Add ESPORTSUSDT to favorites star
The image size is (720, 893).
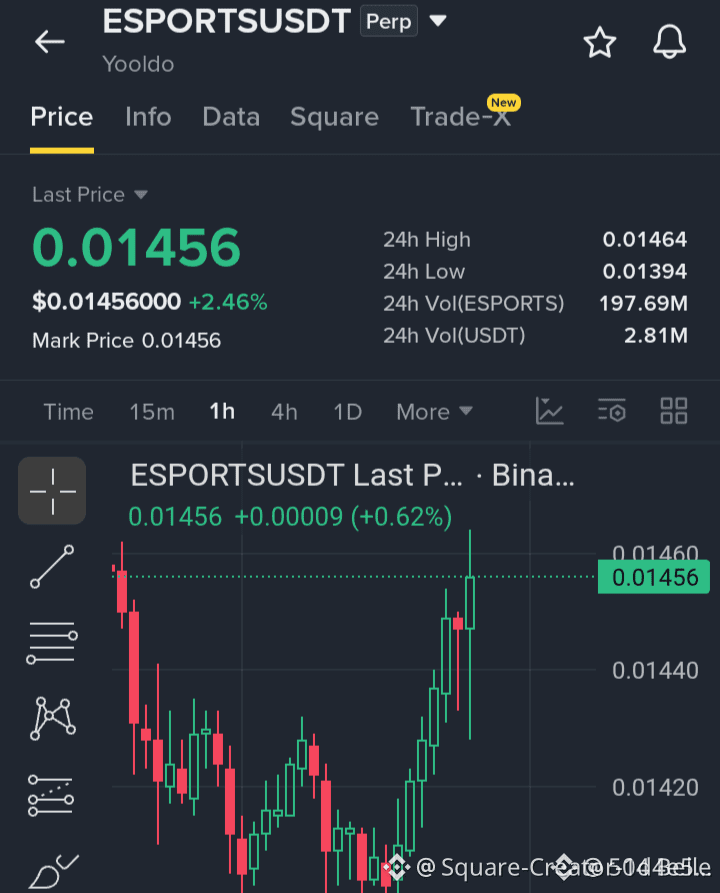click(x=600, y=42)
